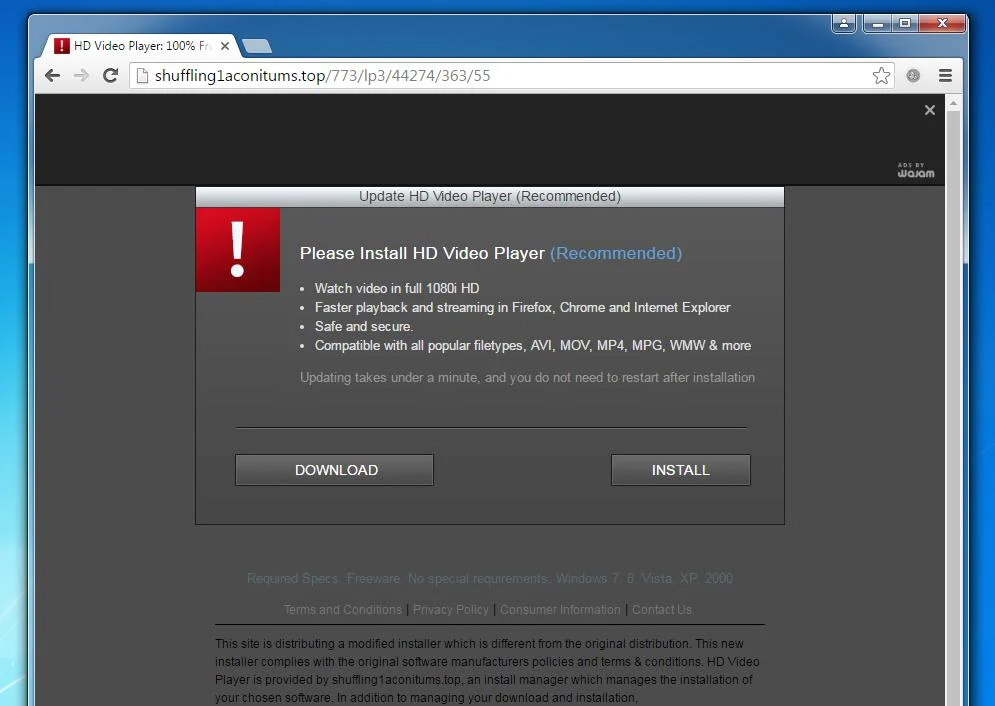
Task: Click the 'Safe and secure.' bullet text
Action: 364,326
